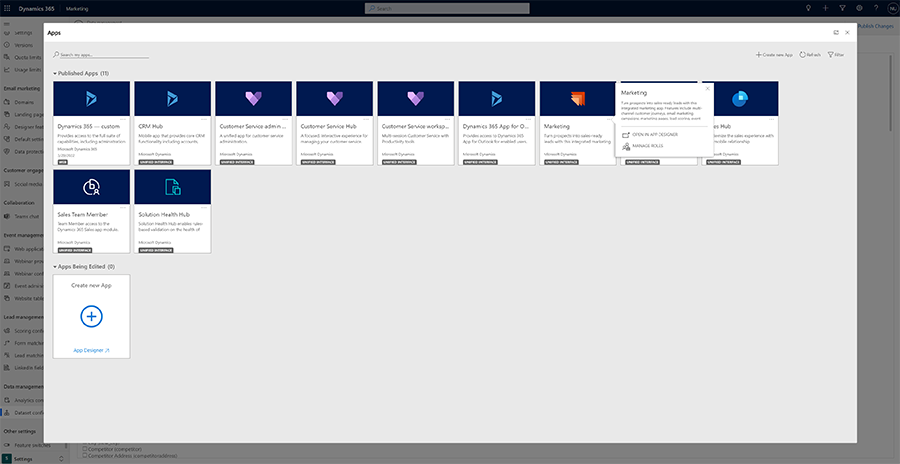Click the Dynamics 365 App for Outlook logo

point(496,99)
